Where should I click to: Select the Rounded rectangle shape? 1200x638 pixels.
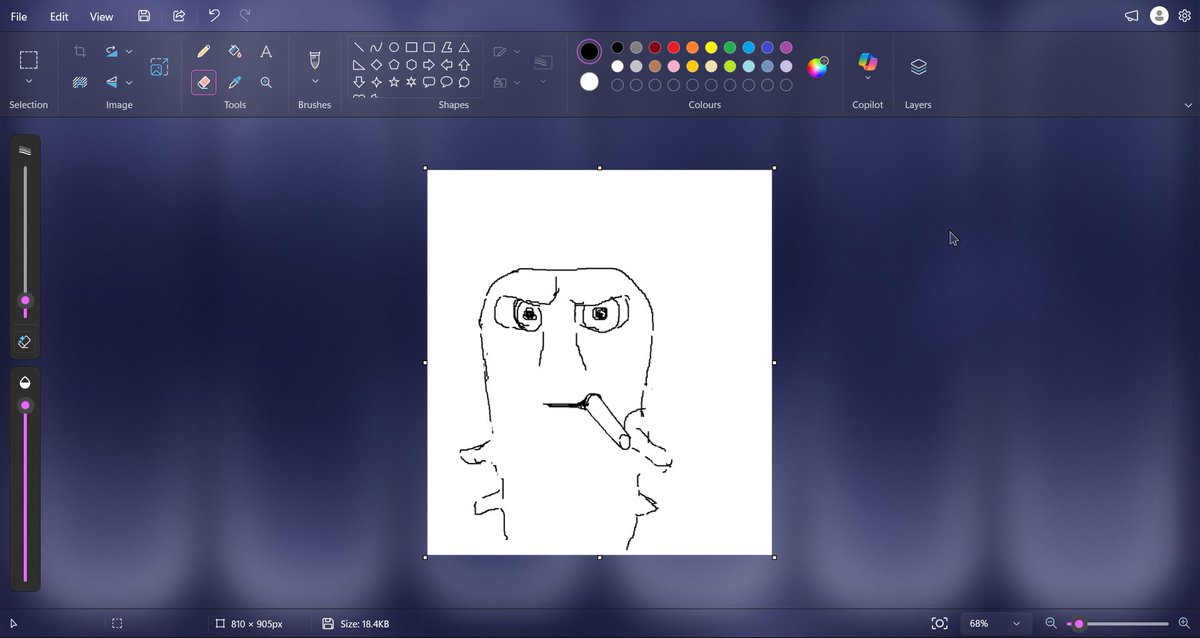pos(429,47)
